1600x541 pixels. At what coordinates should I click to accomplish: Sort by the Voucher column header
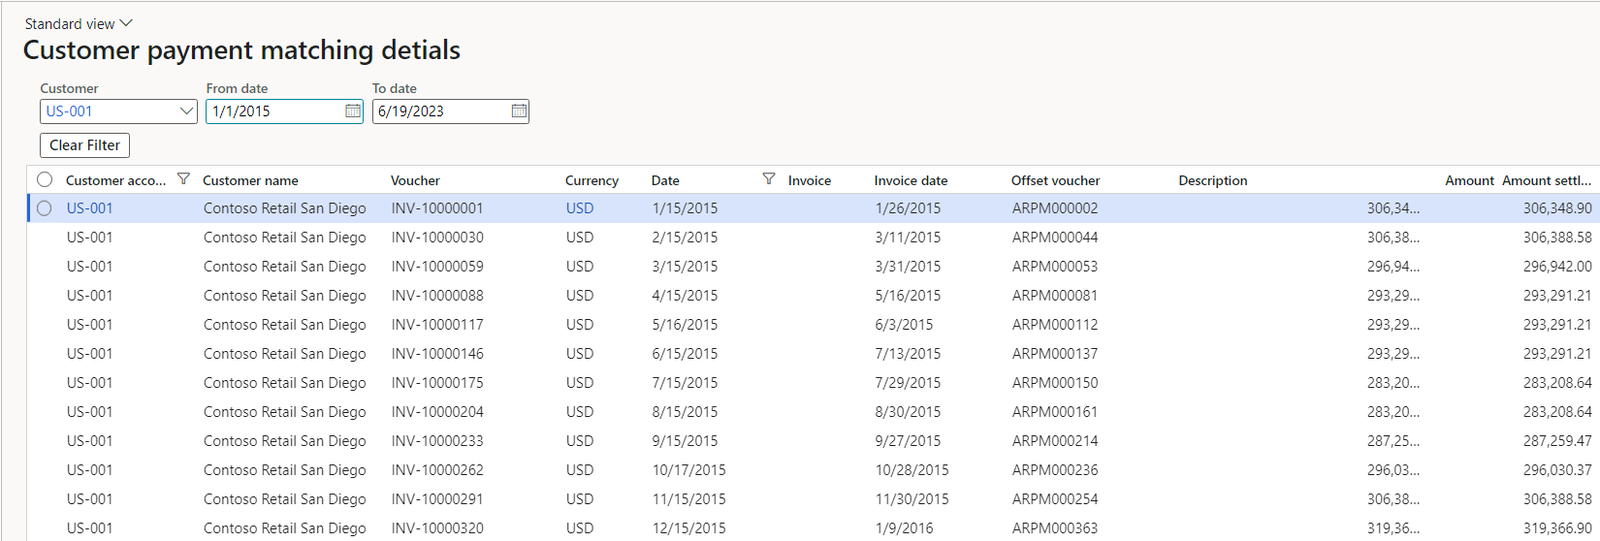[x=415, y=180]
